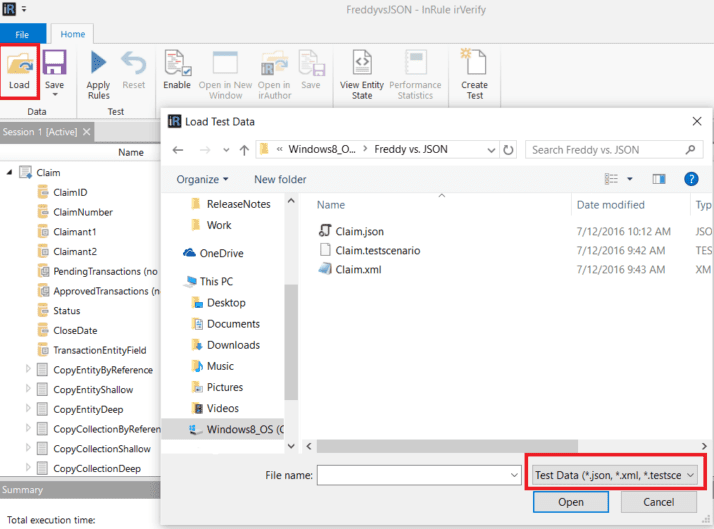
Task: Open file dialog help button
Action: pyautogui.click(x=691, y=179)
